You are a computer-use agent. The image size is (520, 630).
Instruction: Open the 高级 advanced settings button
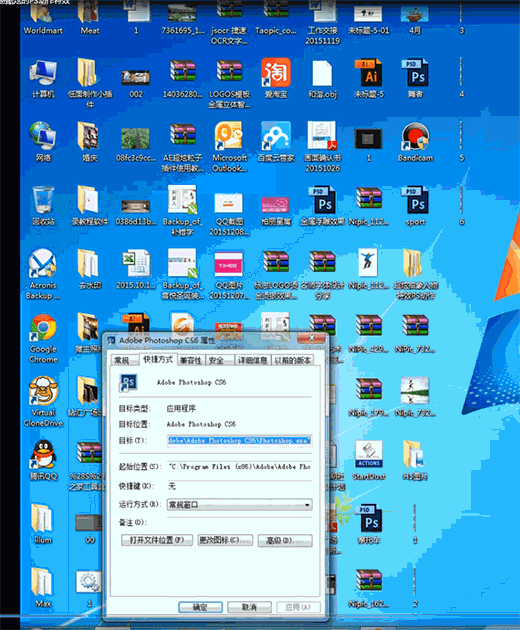coord(285,540)
